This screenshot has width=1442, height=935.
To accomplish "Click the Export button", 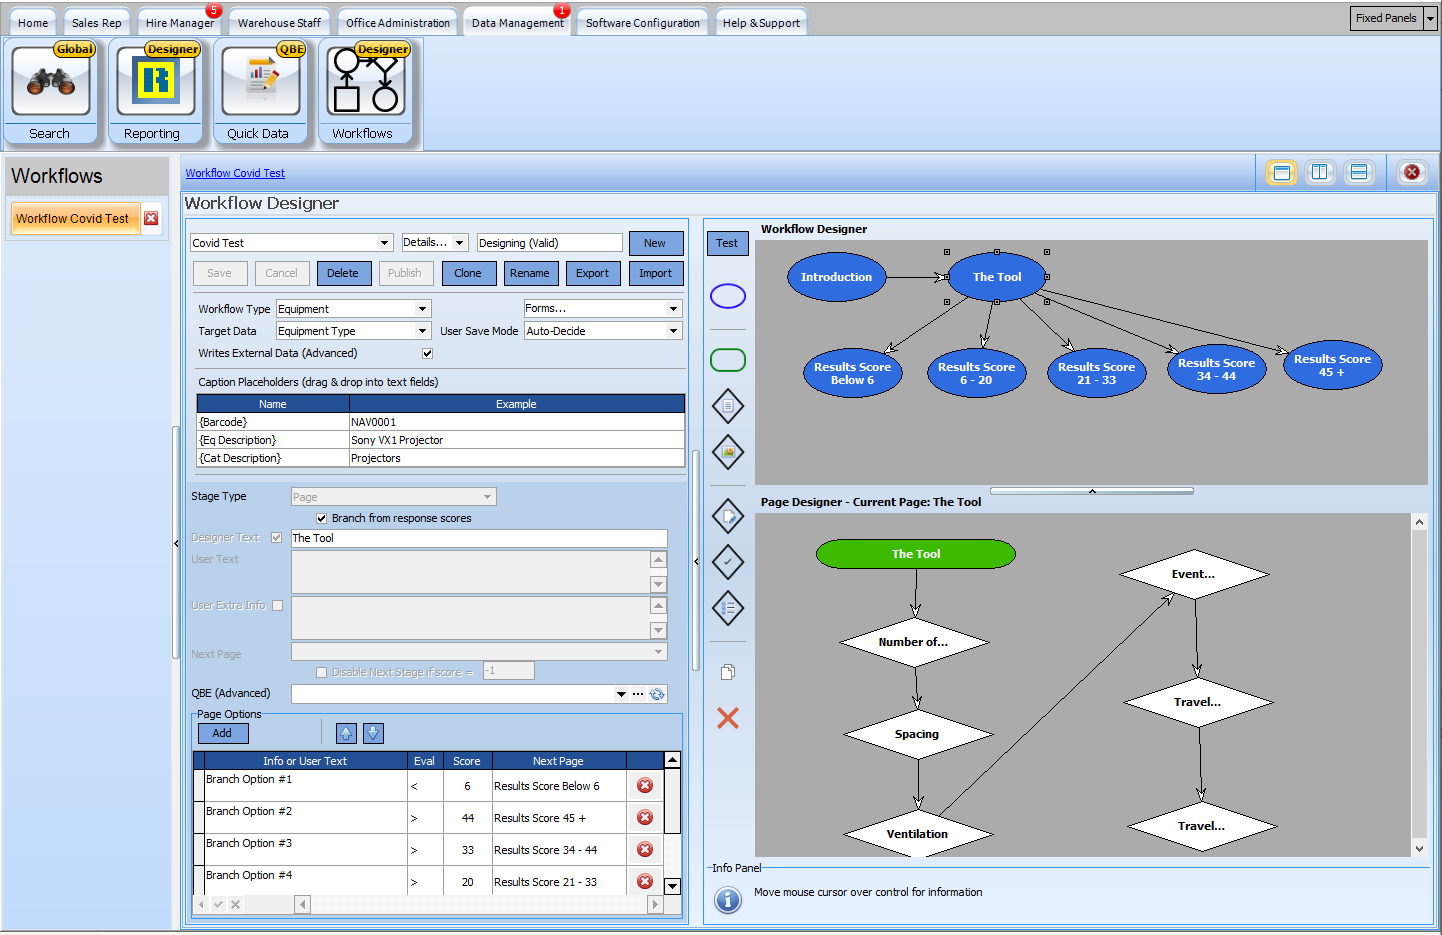I will point(592,273).
